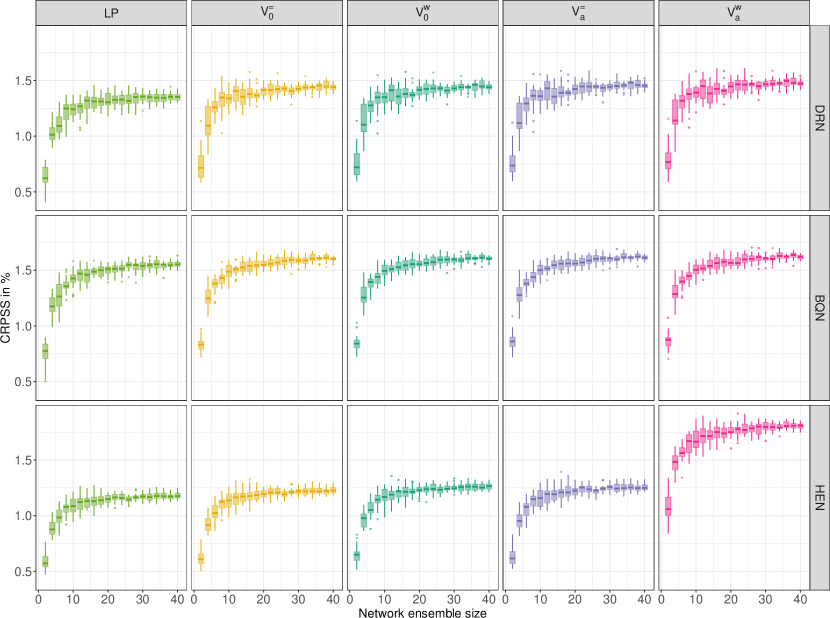830x618 pixels.
Task: Pick x-axis tick 30 under V0w column
Action: (454, 599)
